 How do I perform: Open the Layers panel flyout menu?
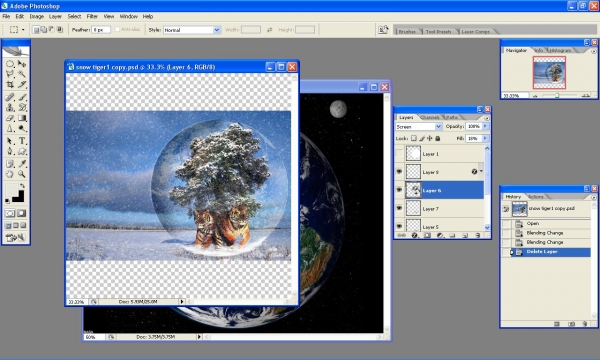coord(487,118)
